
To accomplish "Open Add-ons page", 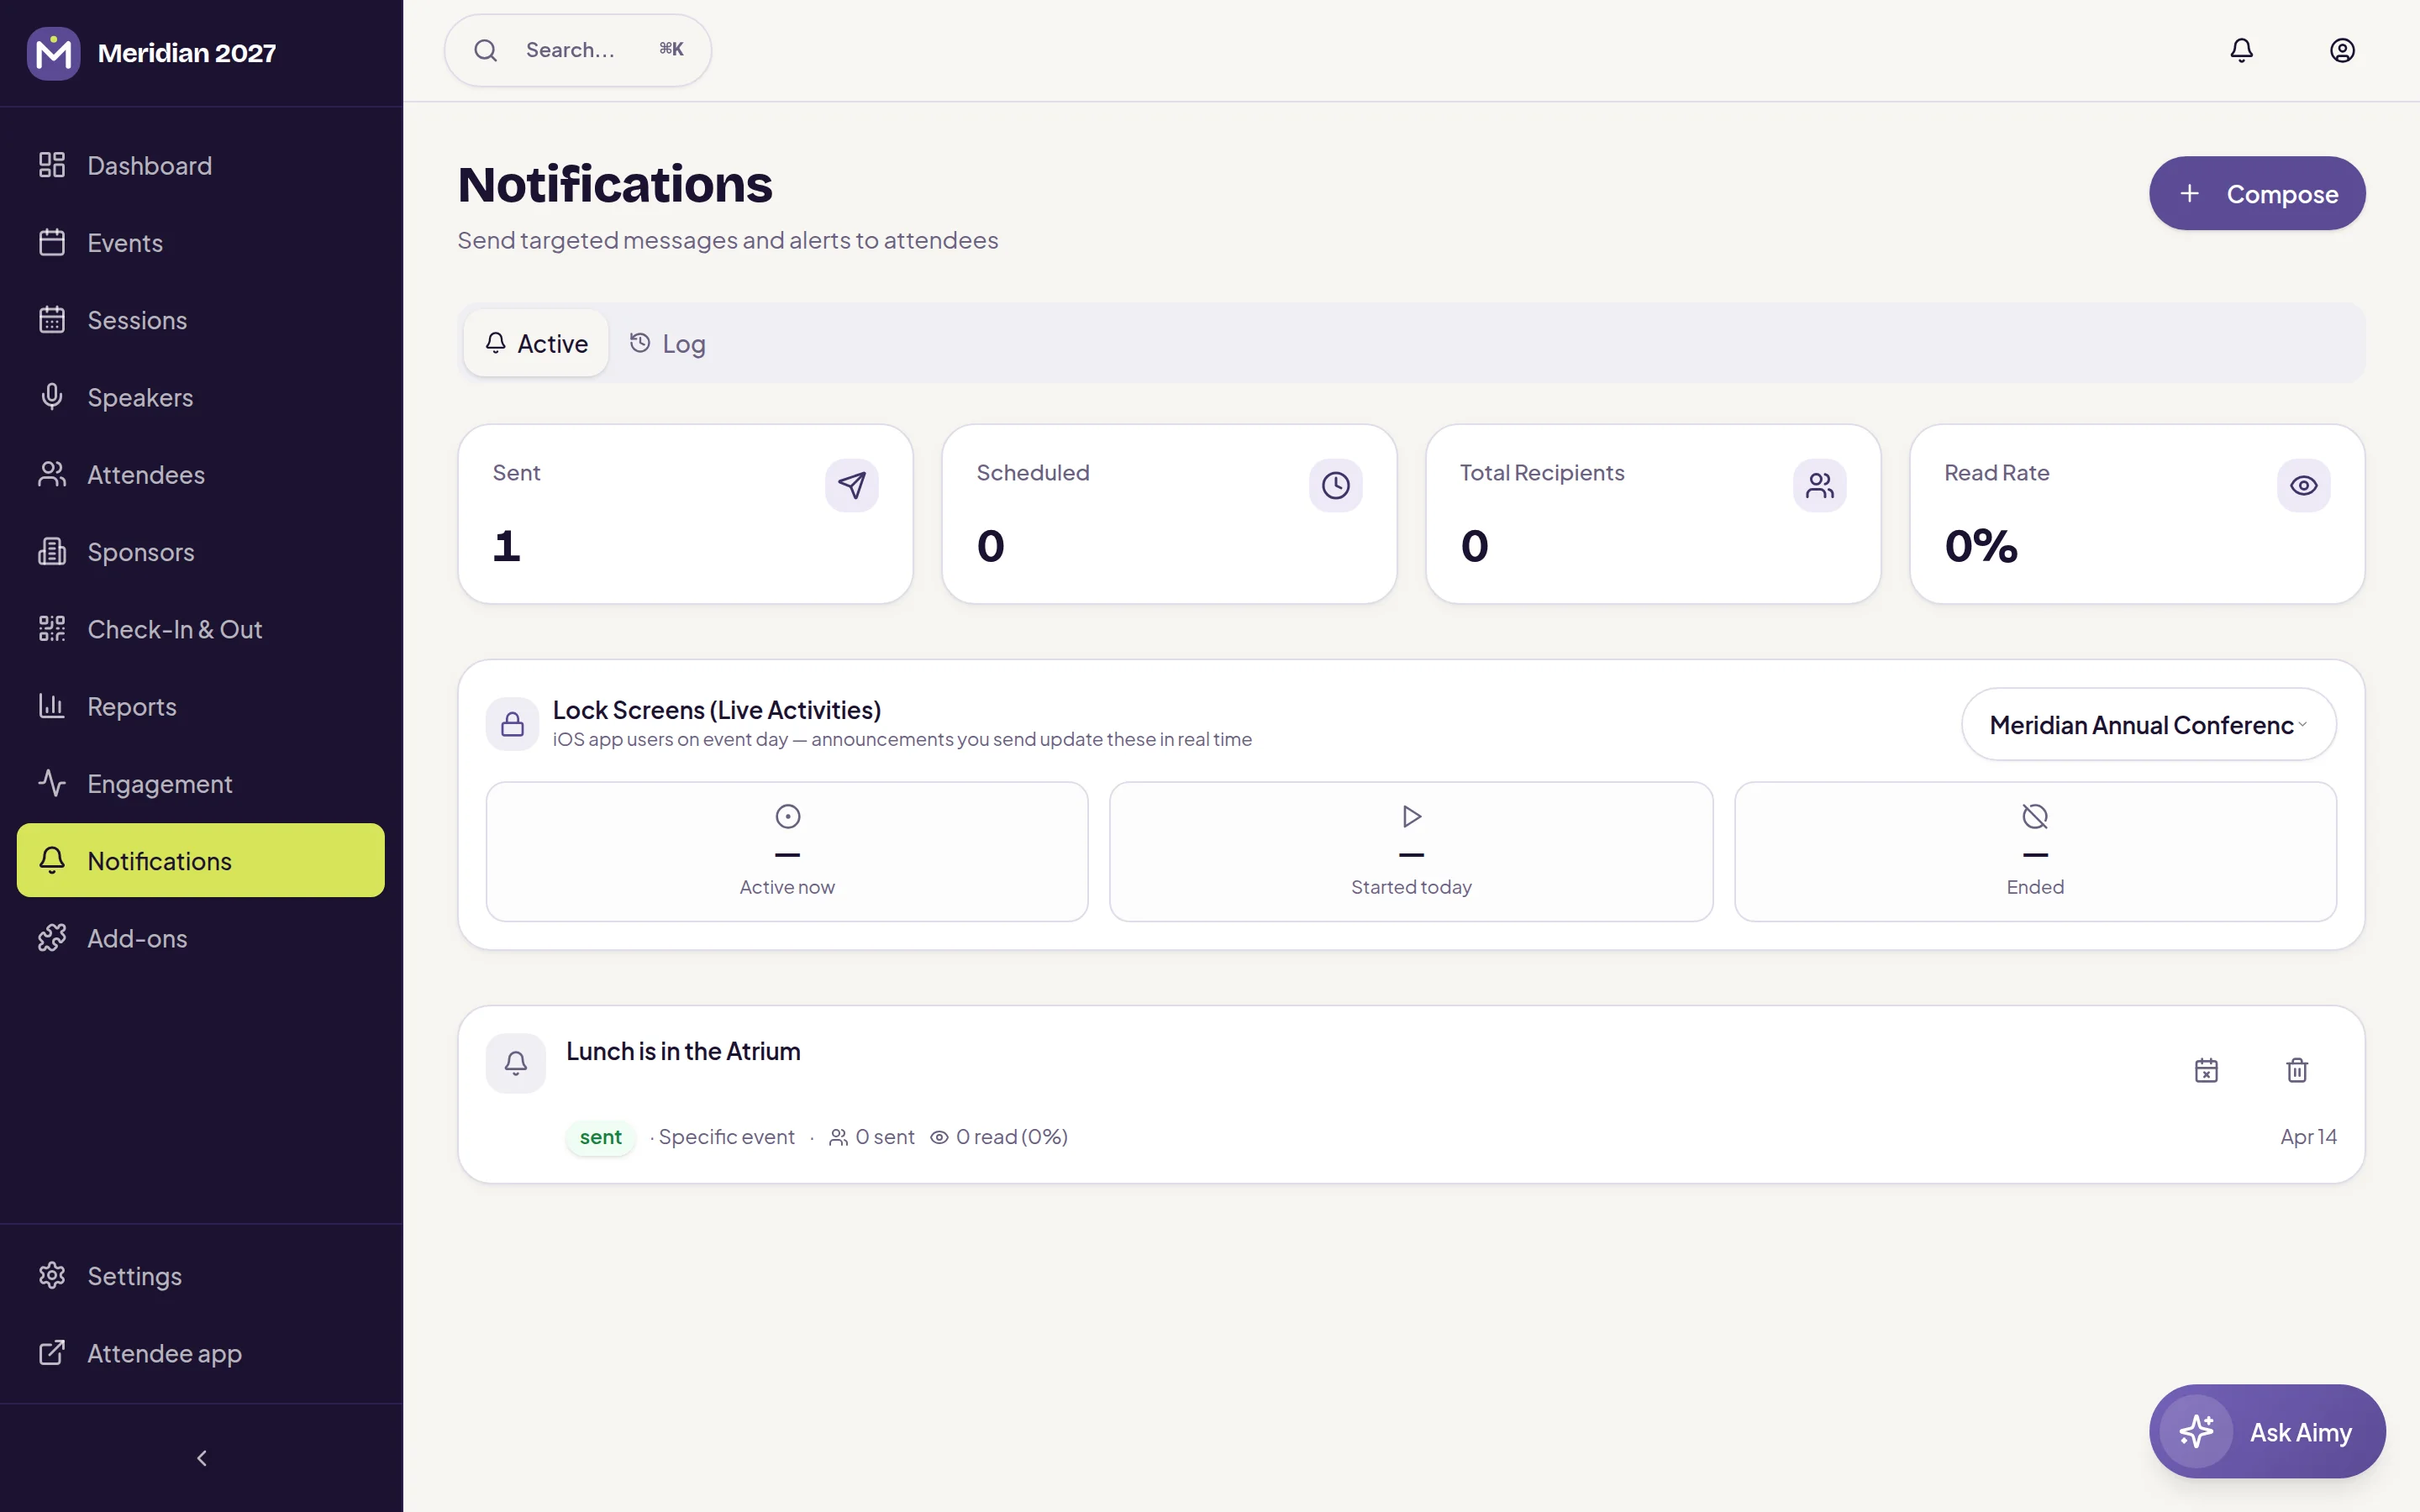I will click(x=201, y=938).
